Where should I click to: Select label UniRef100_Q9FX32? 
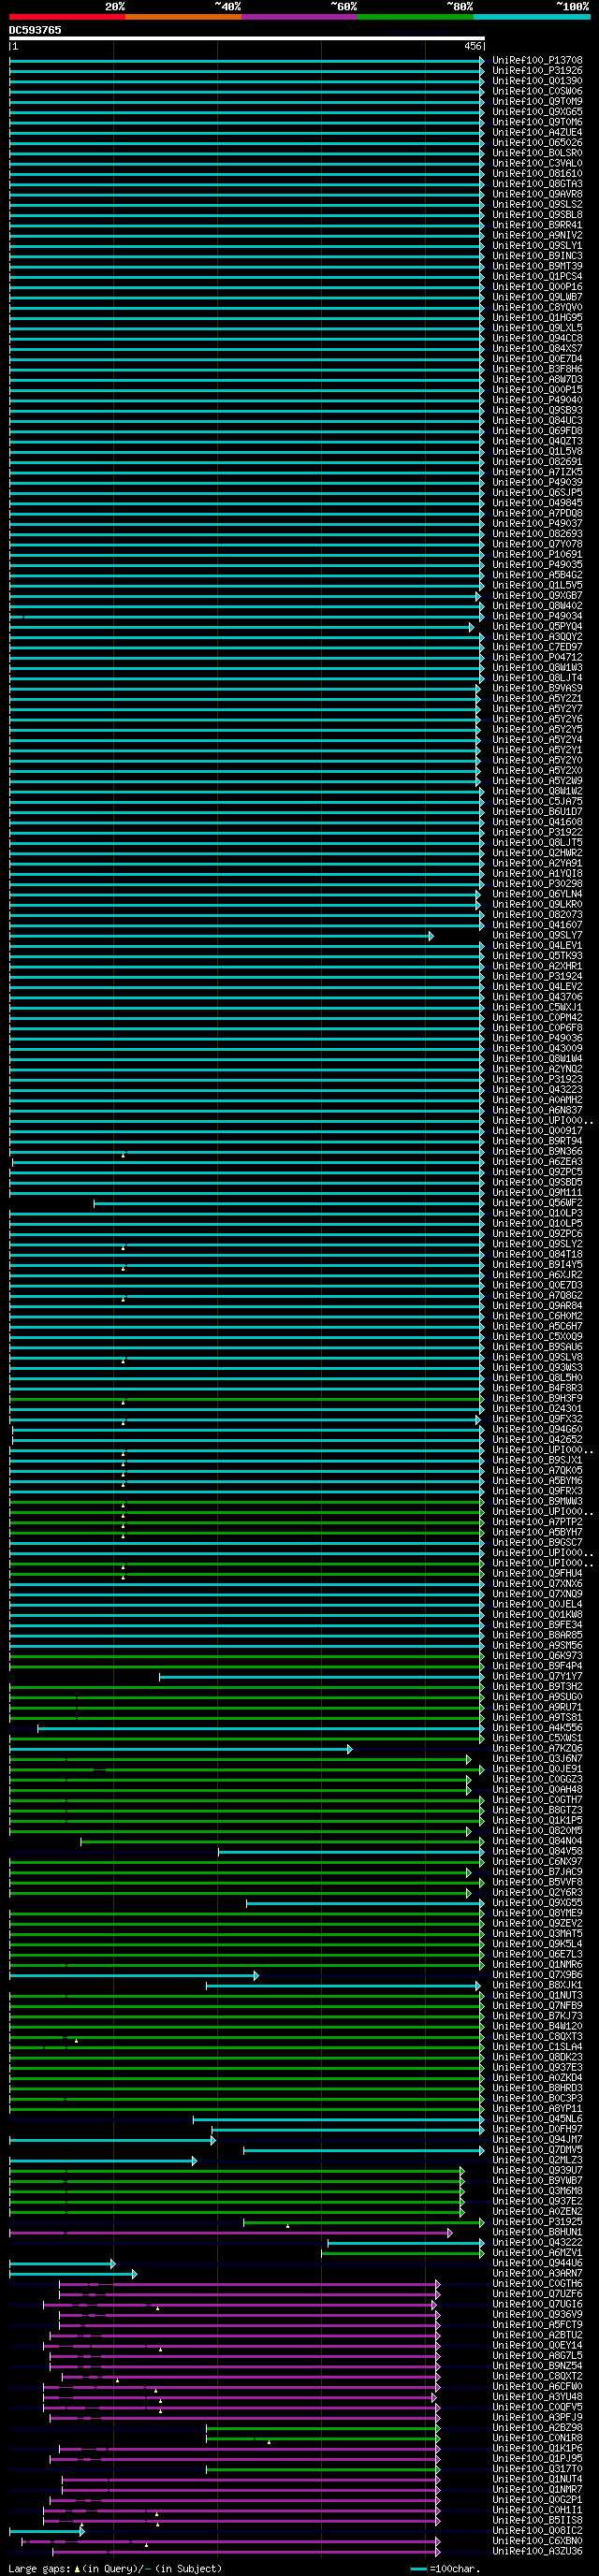(537, 1419)
